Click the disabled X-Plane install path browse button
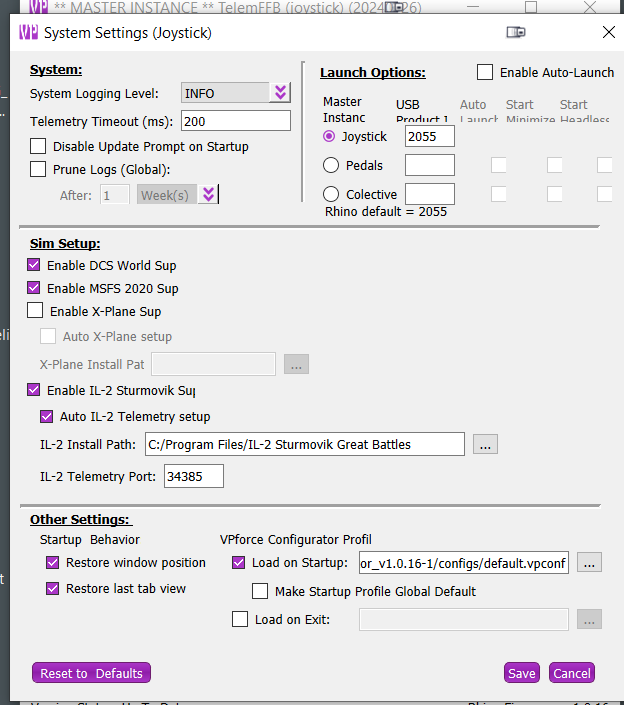Screen dimensions: 624x705 (296, 364)
